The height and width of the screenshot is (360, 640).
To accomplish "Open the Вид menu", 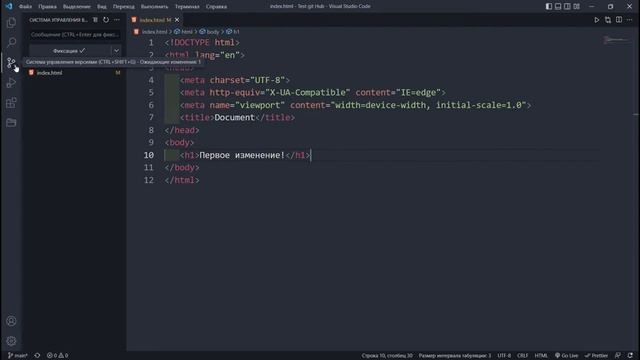I will pos(102,7).
